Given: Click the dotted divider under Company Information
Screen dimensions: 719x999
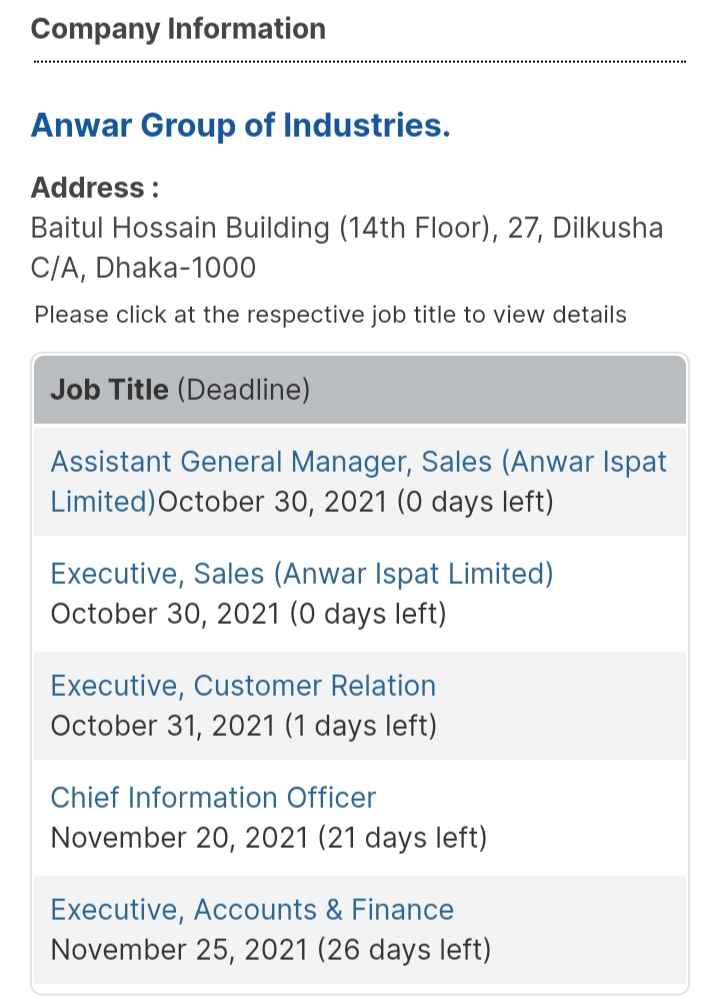Looking at the screenshot, I should (x=359, y=63).
